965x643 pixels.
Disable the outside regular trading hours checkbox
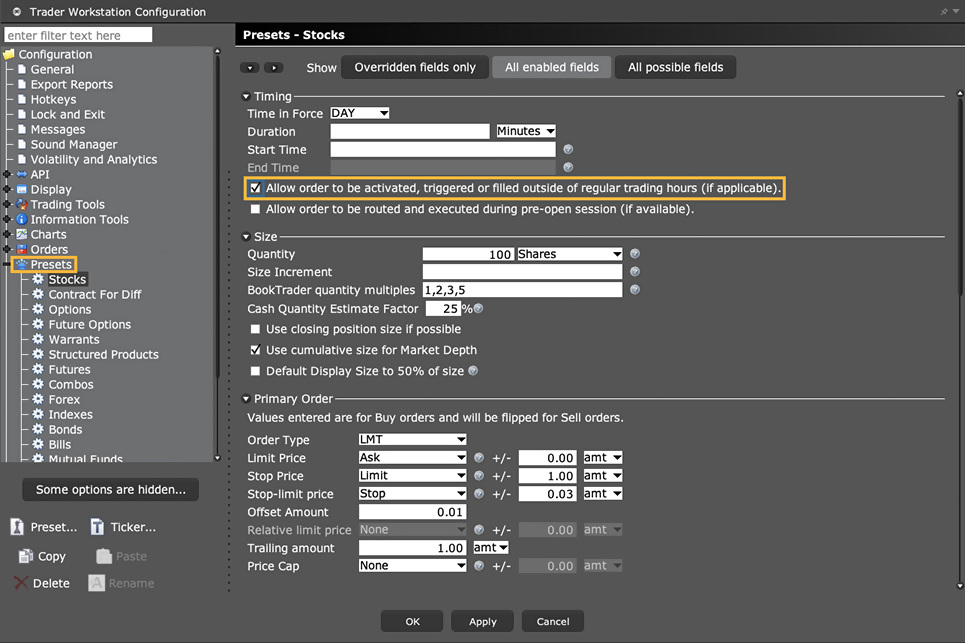pos(256,188)
